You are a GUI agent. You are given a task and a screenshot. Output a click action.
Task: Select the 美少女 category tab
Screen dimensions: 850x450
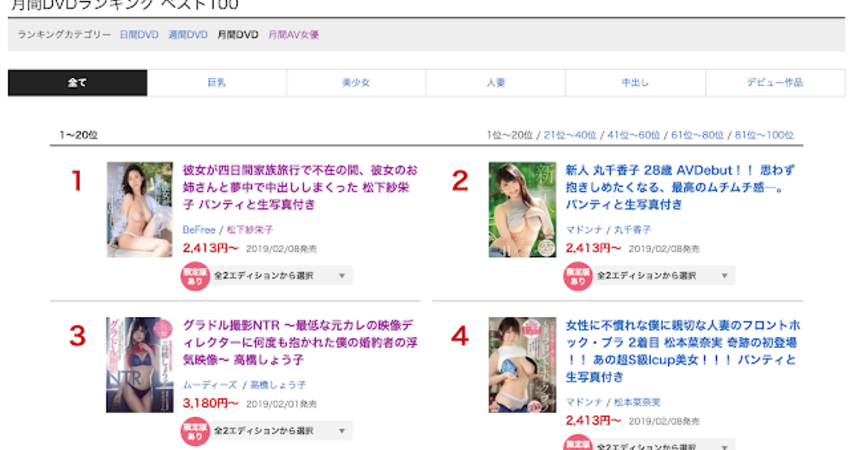[356, 83]
